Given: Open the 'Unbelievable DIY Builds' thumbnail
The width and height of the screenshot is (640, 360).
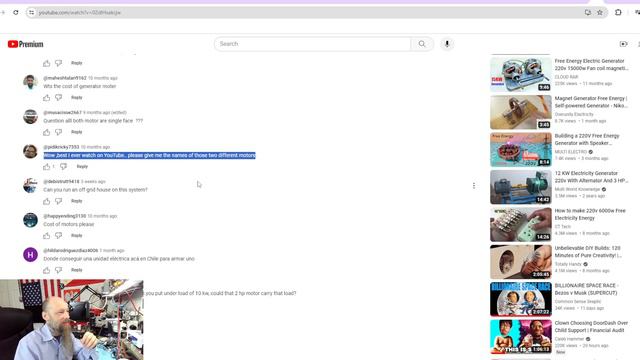Looking at the screenshot, I should pyautogui.click(x=520, y=262).
